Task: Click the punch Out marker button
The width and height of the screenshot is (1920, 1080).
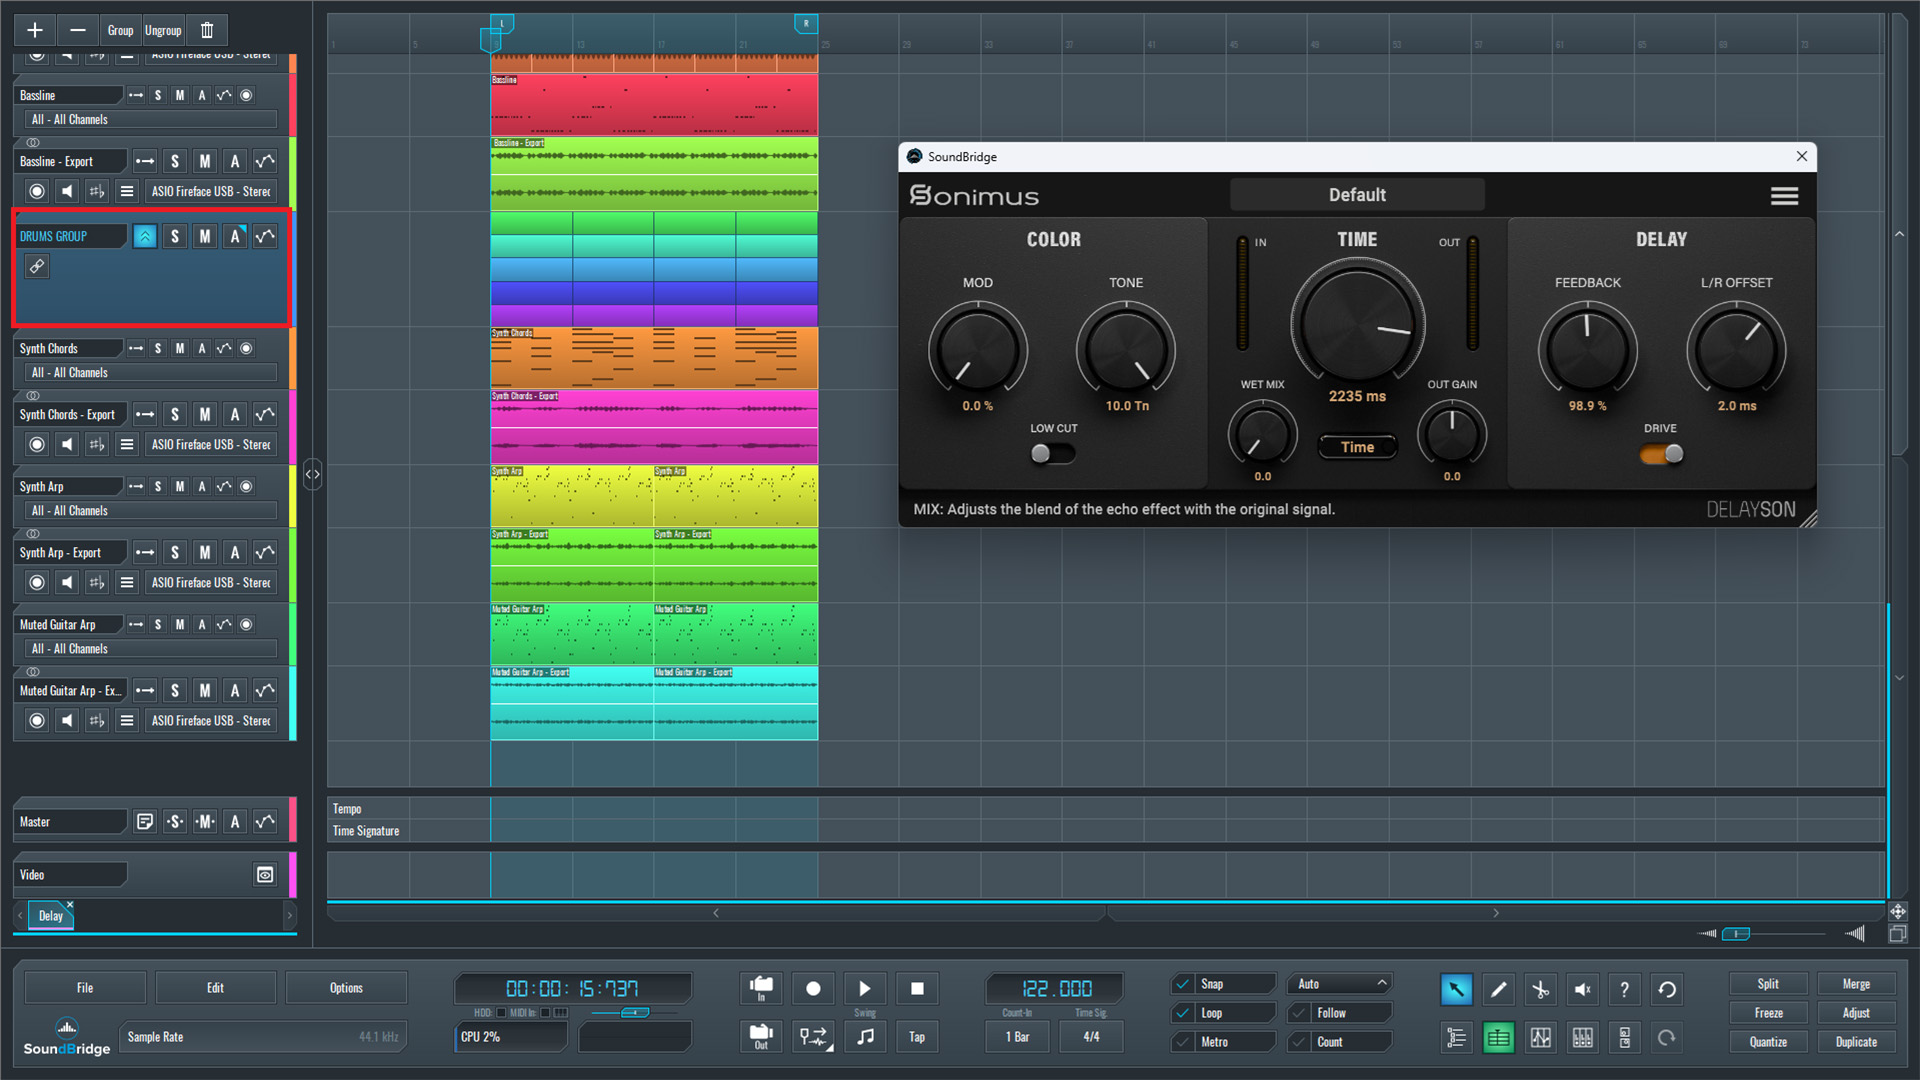Action: 761,1036
